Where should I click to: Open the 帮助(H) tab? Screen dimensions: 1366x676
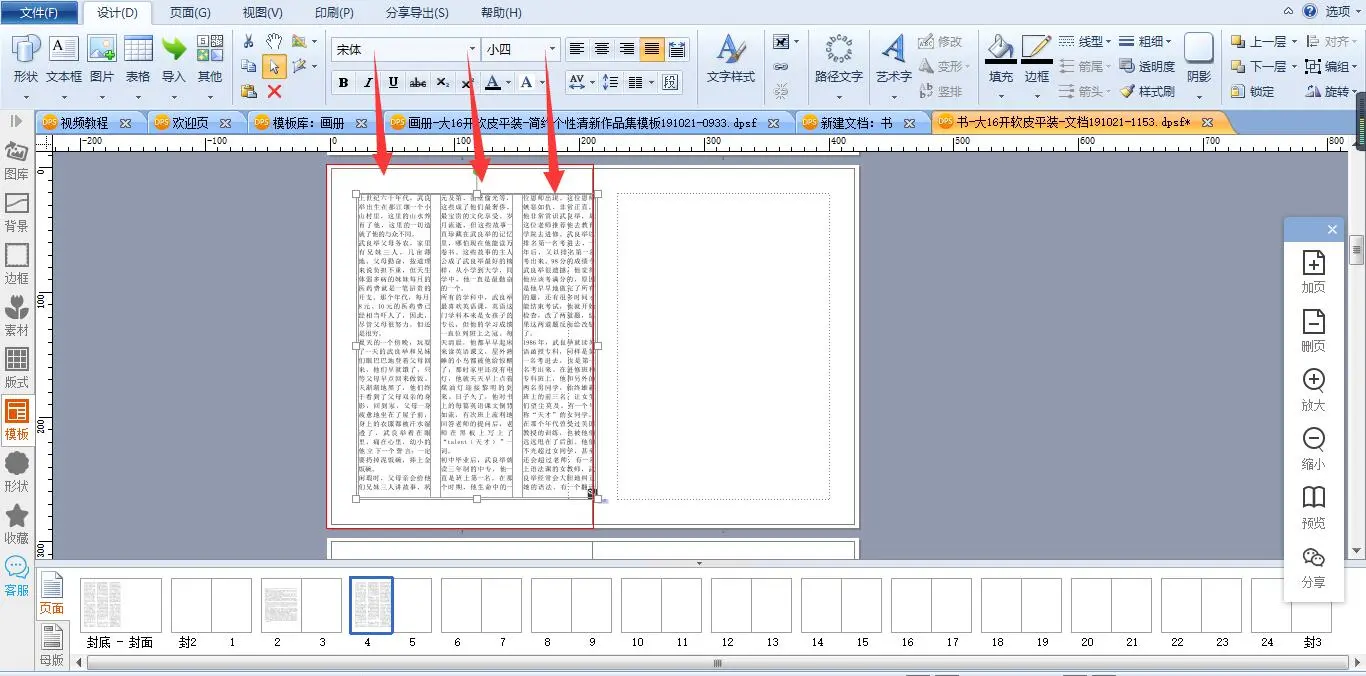[x=501, y=13]
